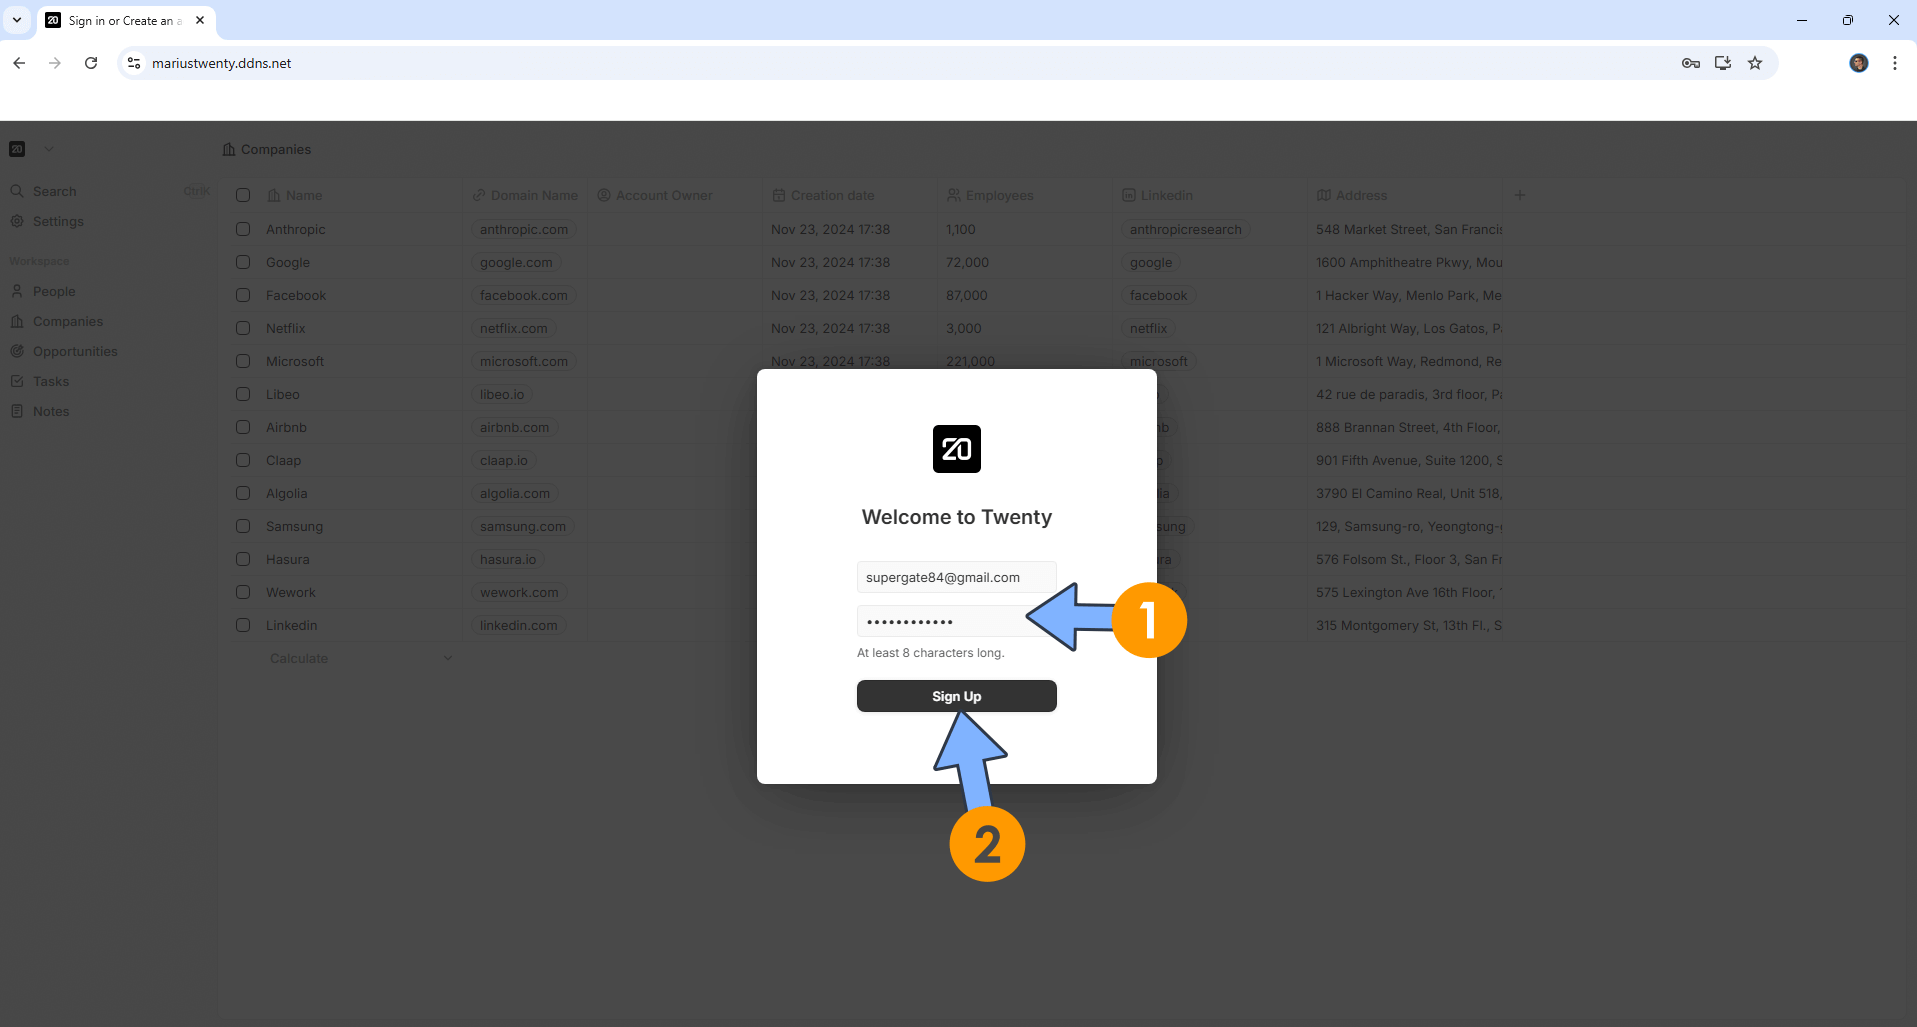Viewport: 1917px width, 1027px height.
Task: Open the facebook.com domain link
Action: (523, 295)
